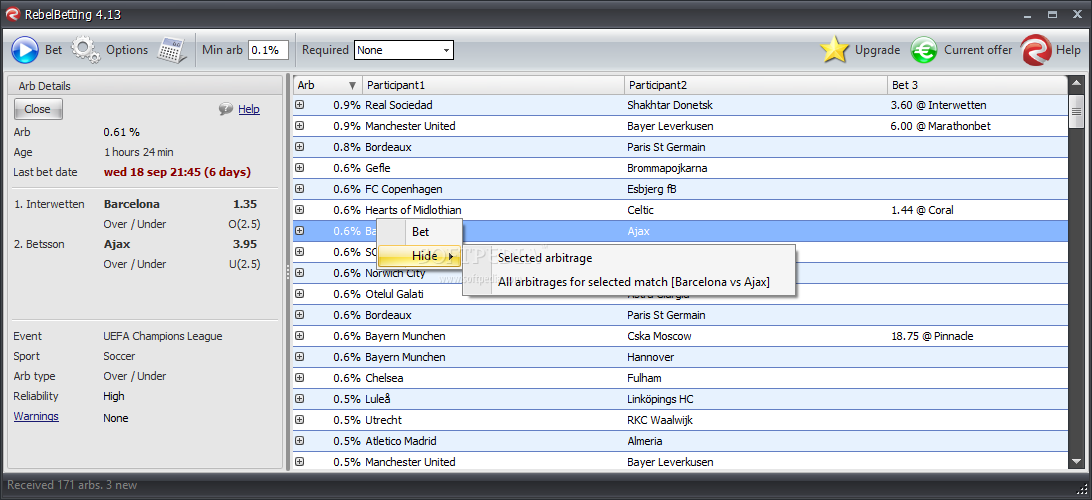Expand the Norwich City row
The image size is (1092, 500).
click(x=299, y=273)
